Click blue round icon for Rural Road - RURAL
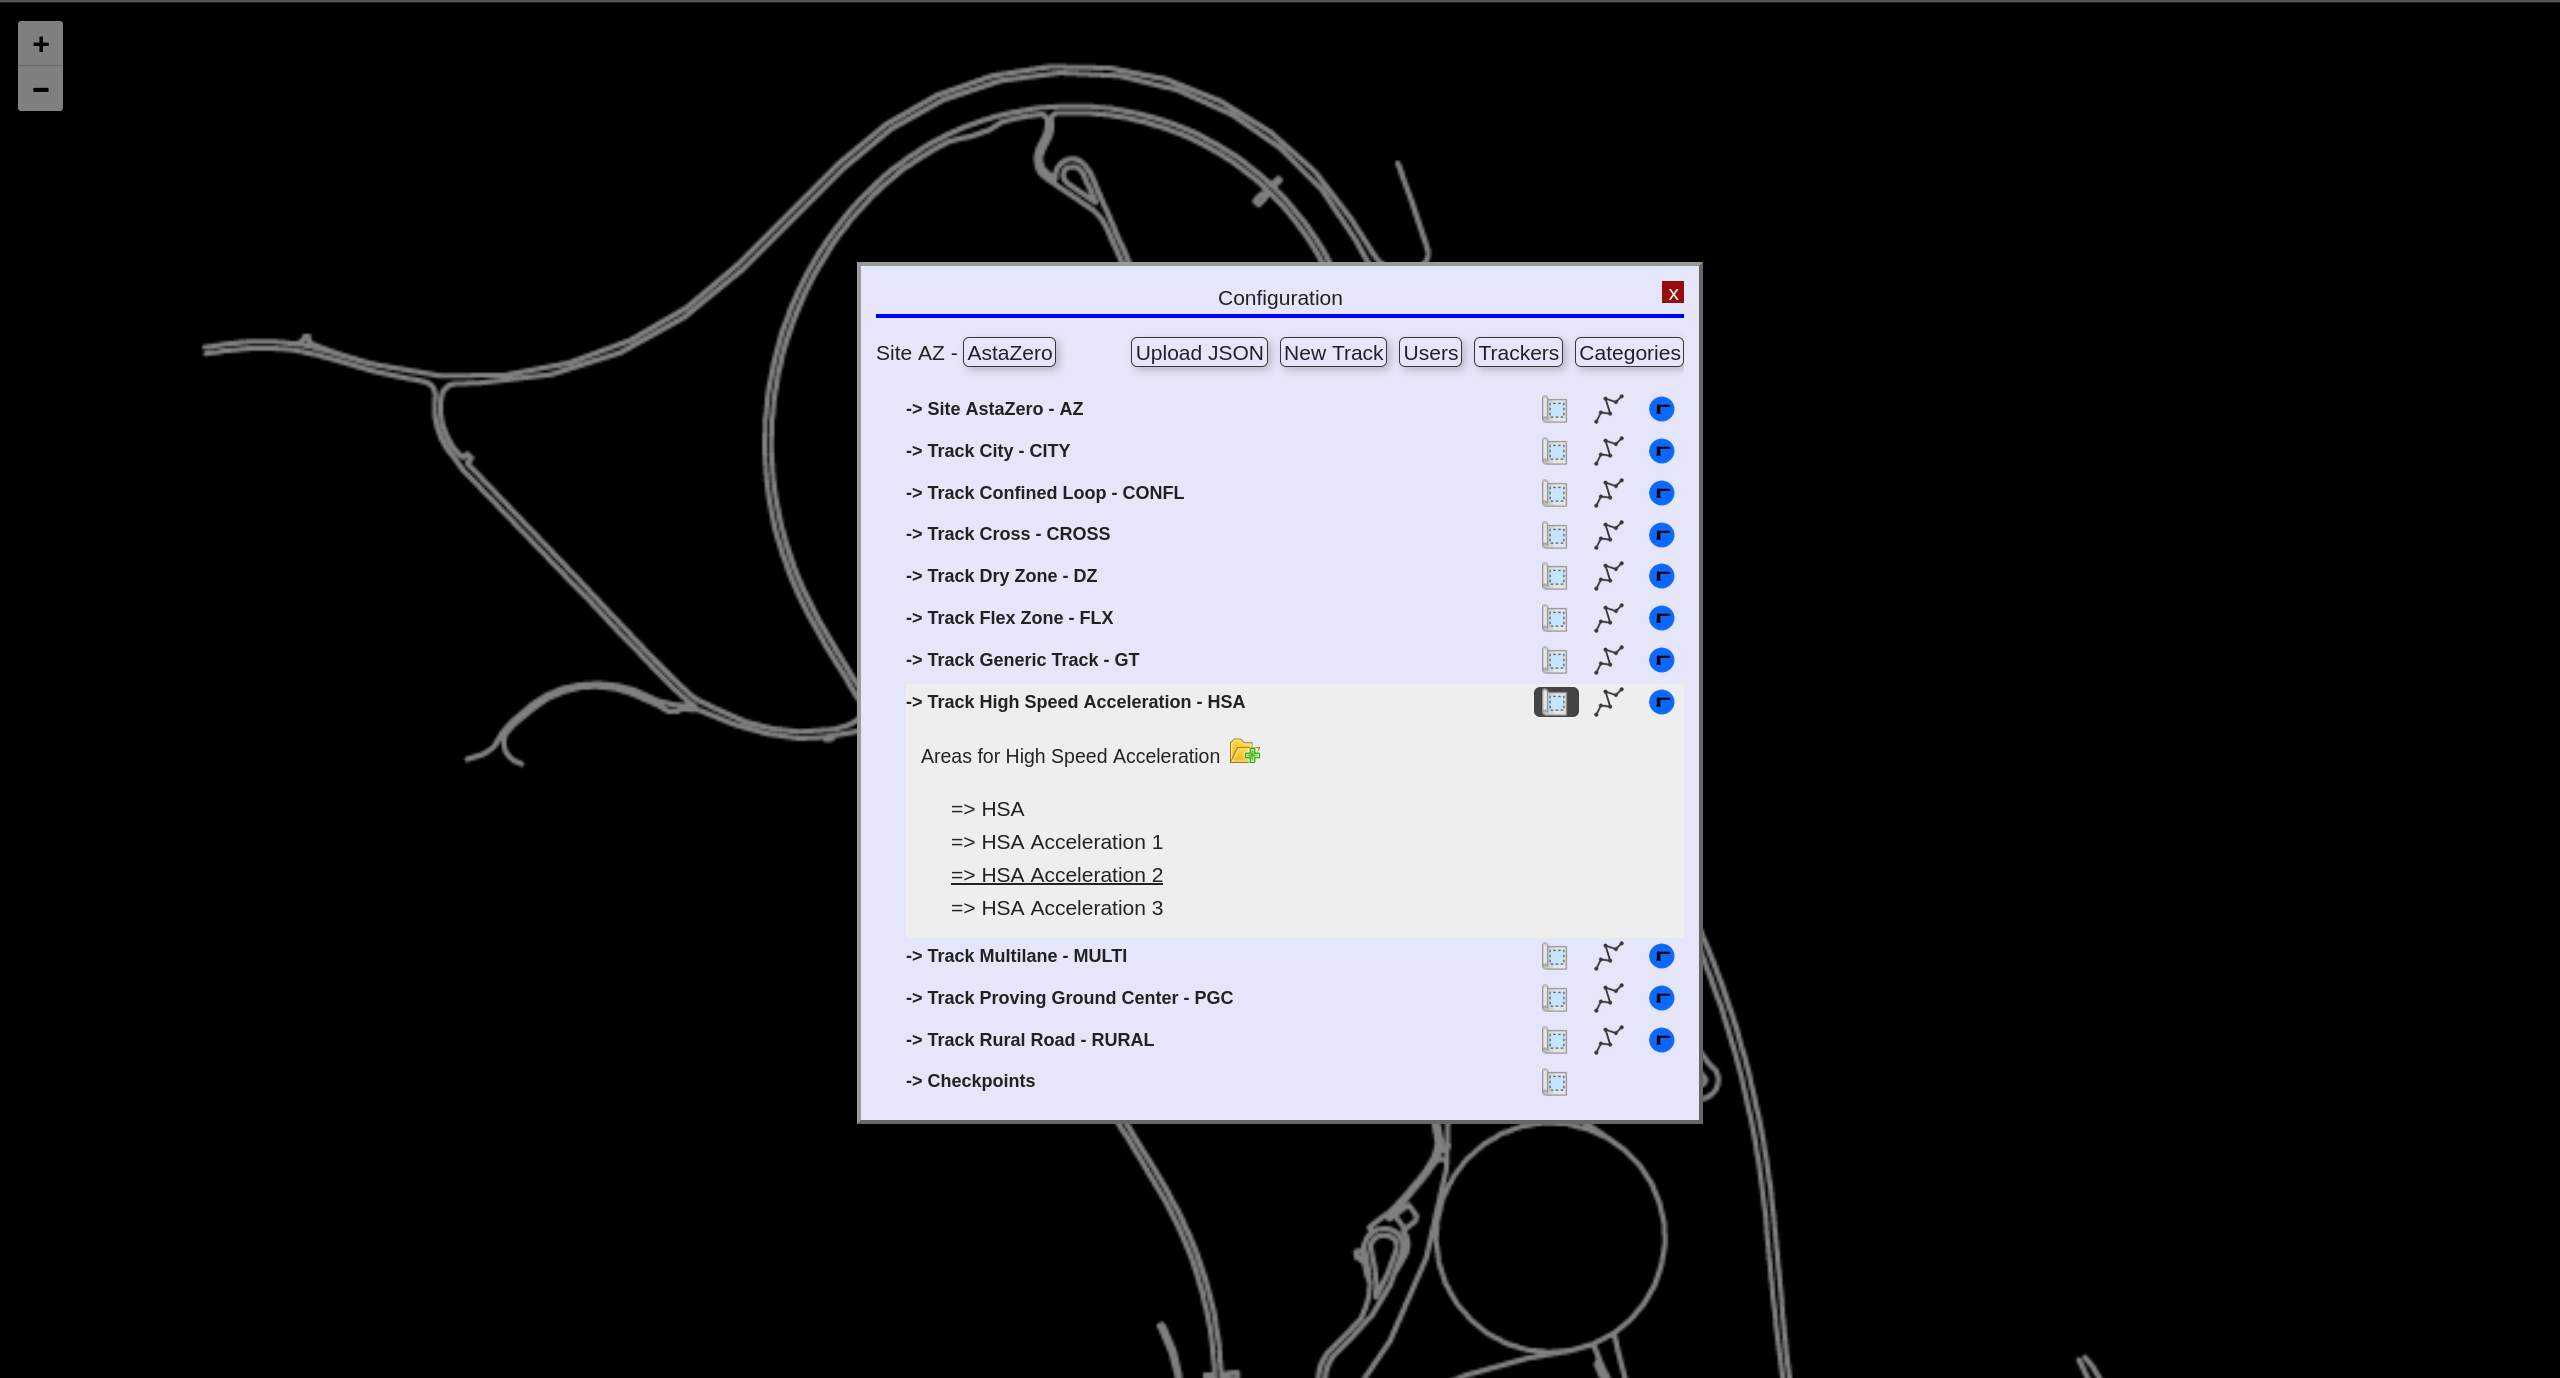 (1661, 1040)
